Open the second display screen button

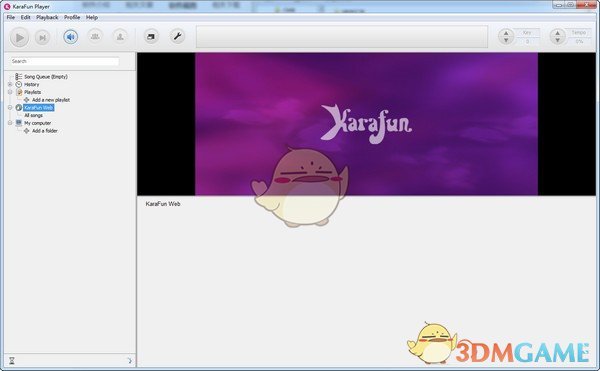[151, 37]
